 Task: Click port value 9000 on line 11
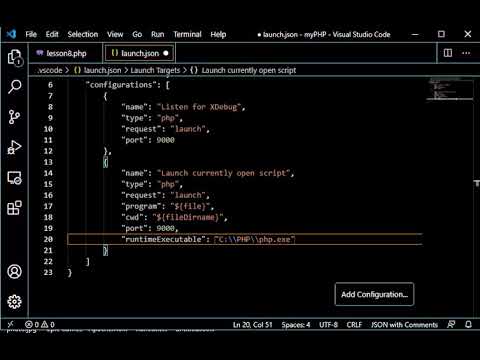(165, 140)
